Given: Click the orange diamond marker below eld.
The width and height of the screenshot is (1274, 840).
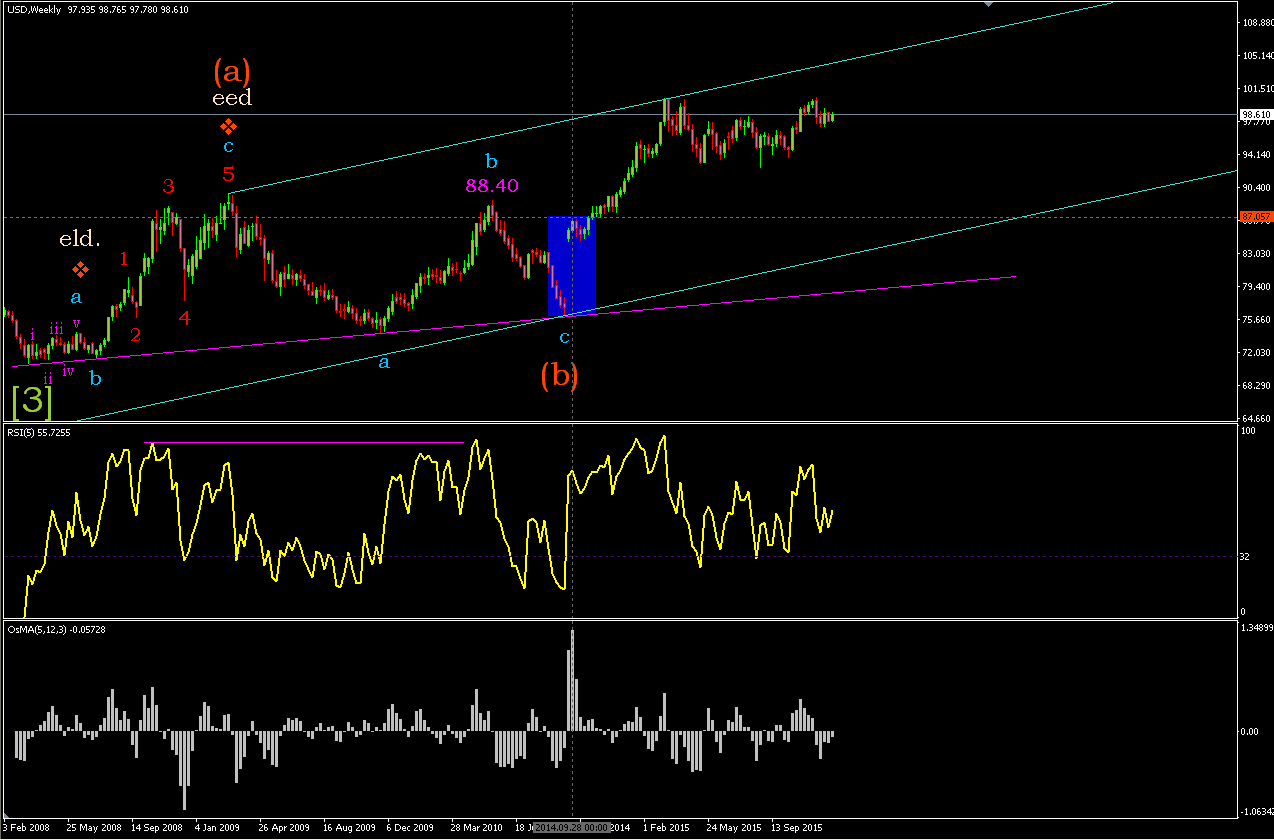Looking at the screenshot, I should 79,269.
